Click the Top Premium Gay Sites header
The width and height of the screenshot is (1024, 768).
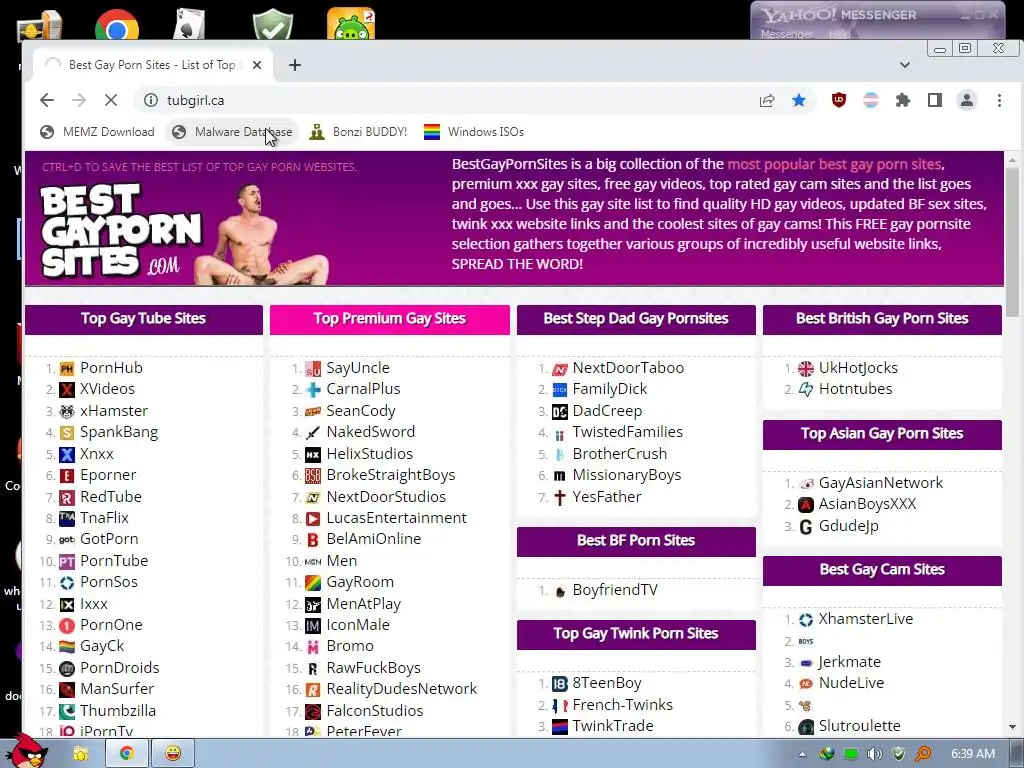coord(390,319)
